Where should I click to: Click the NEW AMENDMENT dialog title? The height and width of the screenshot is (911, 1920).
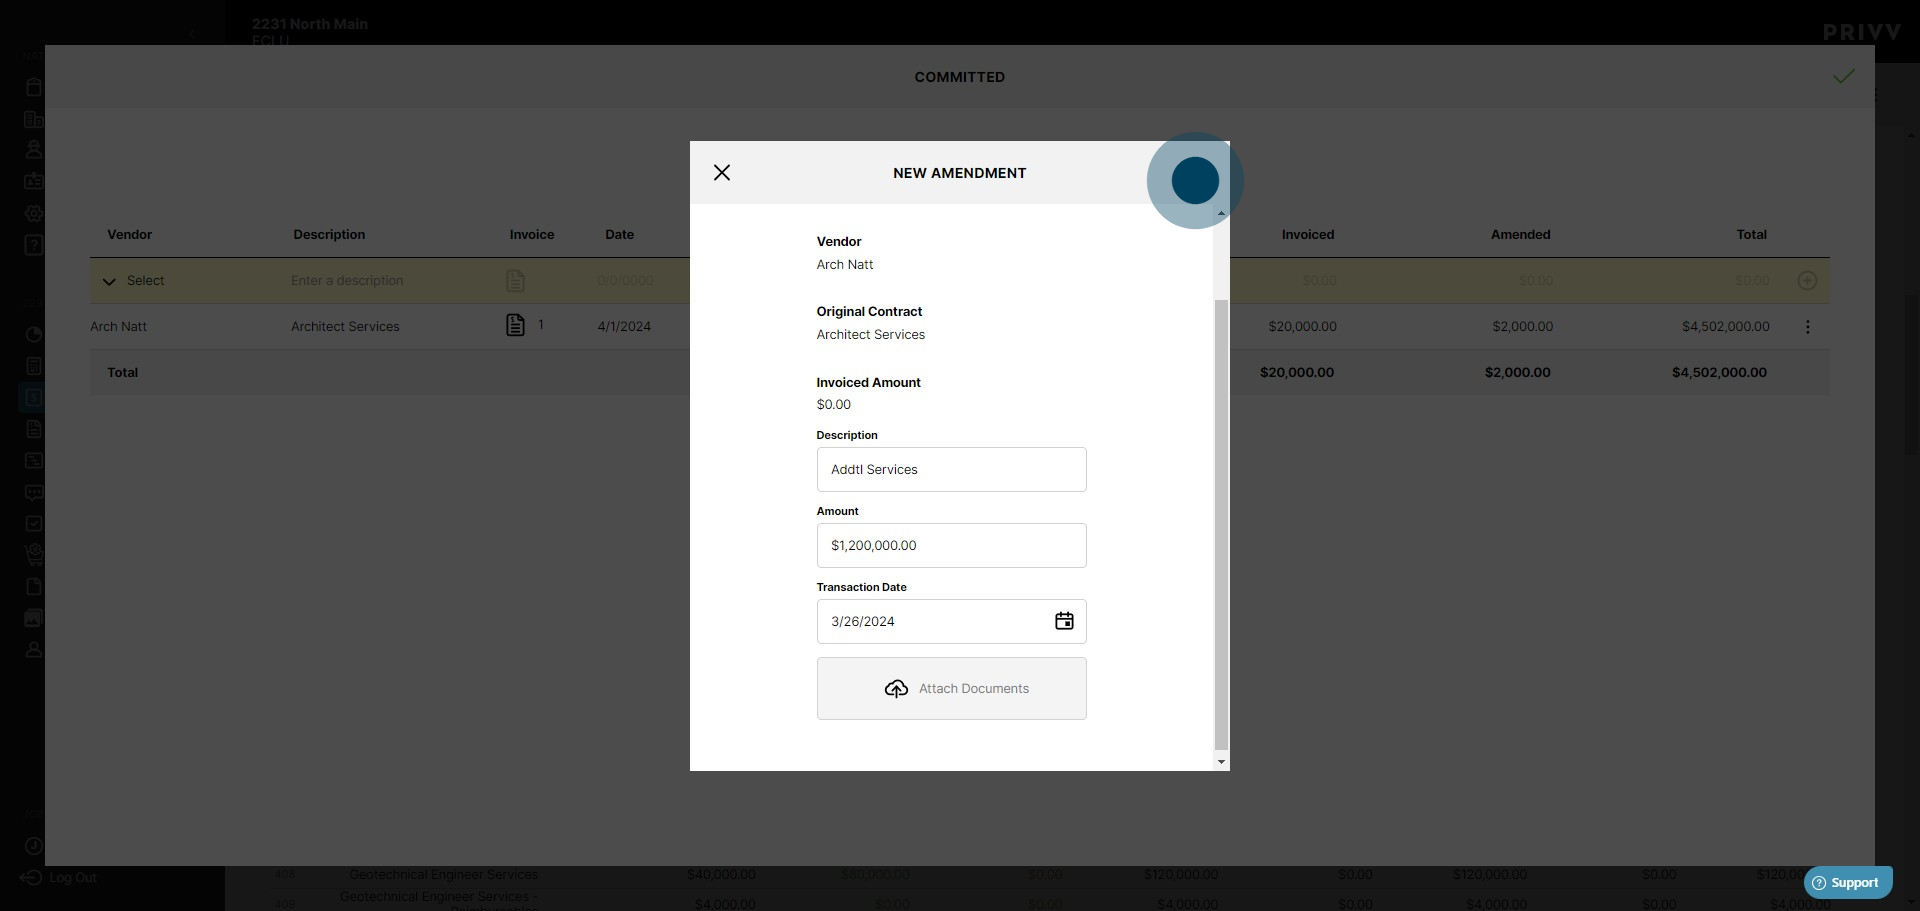[959, 173]
